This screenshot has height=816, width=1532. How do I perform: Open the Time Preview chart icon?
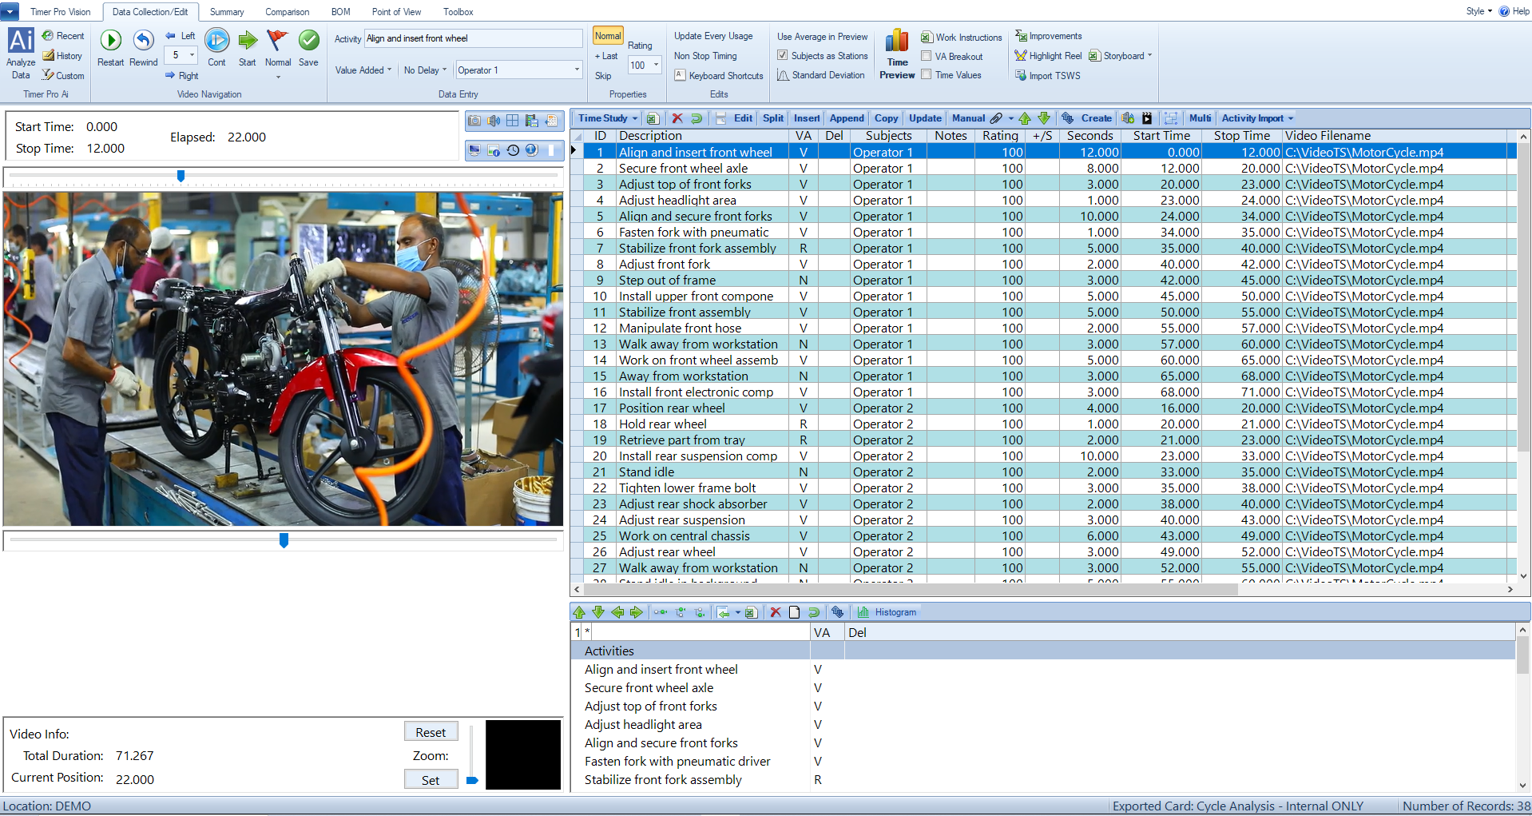point(897,41)
